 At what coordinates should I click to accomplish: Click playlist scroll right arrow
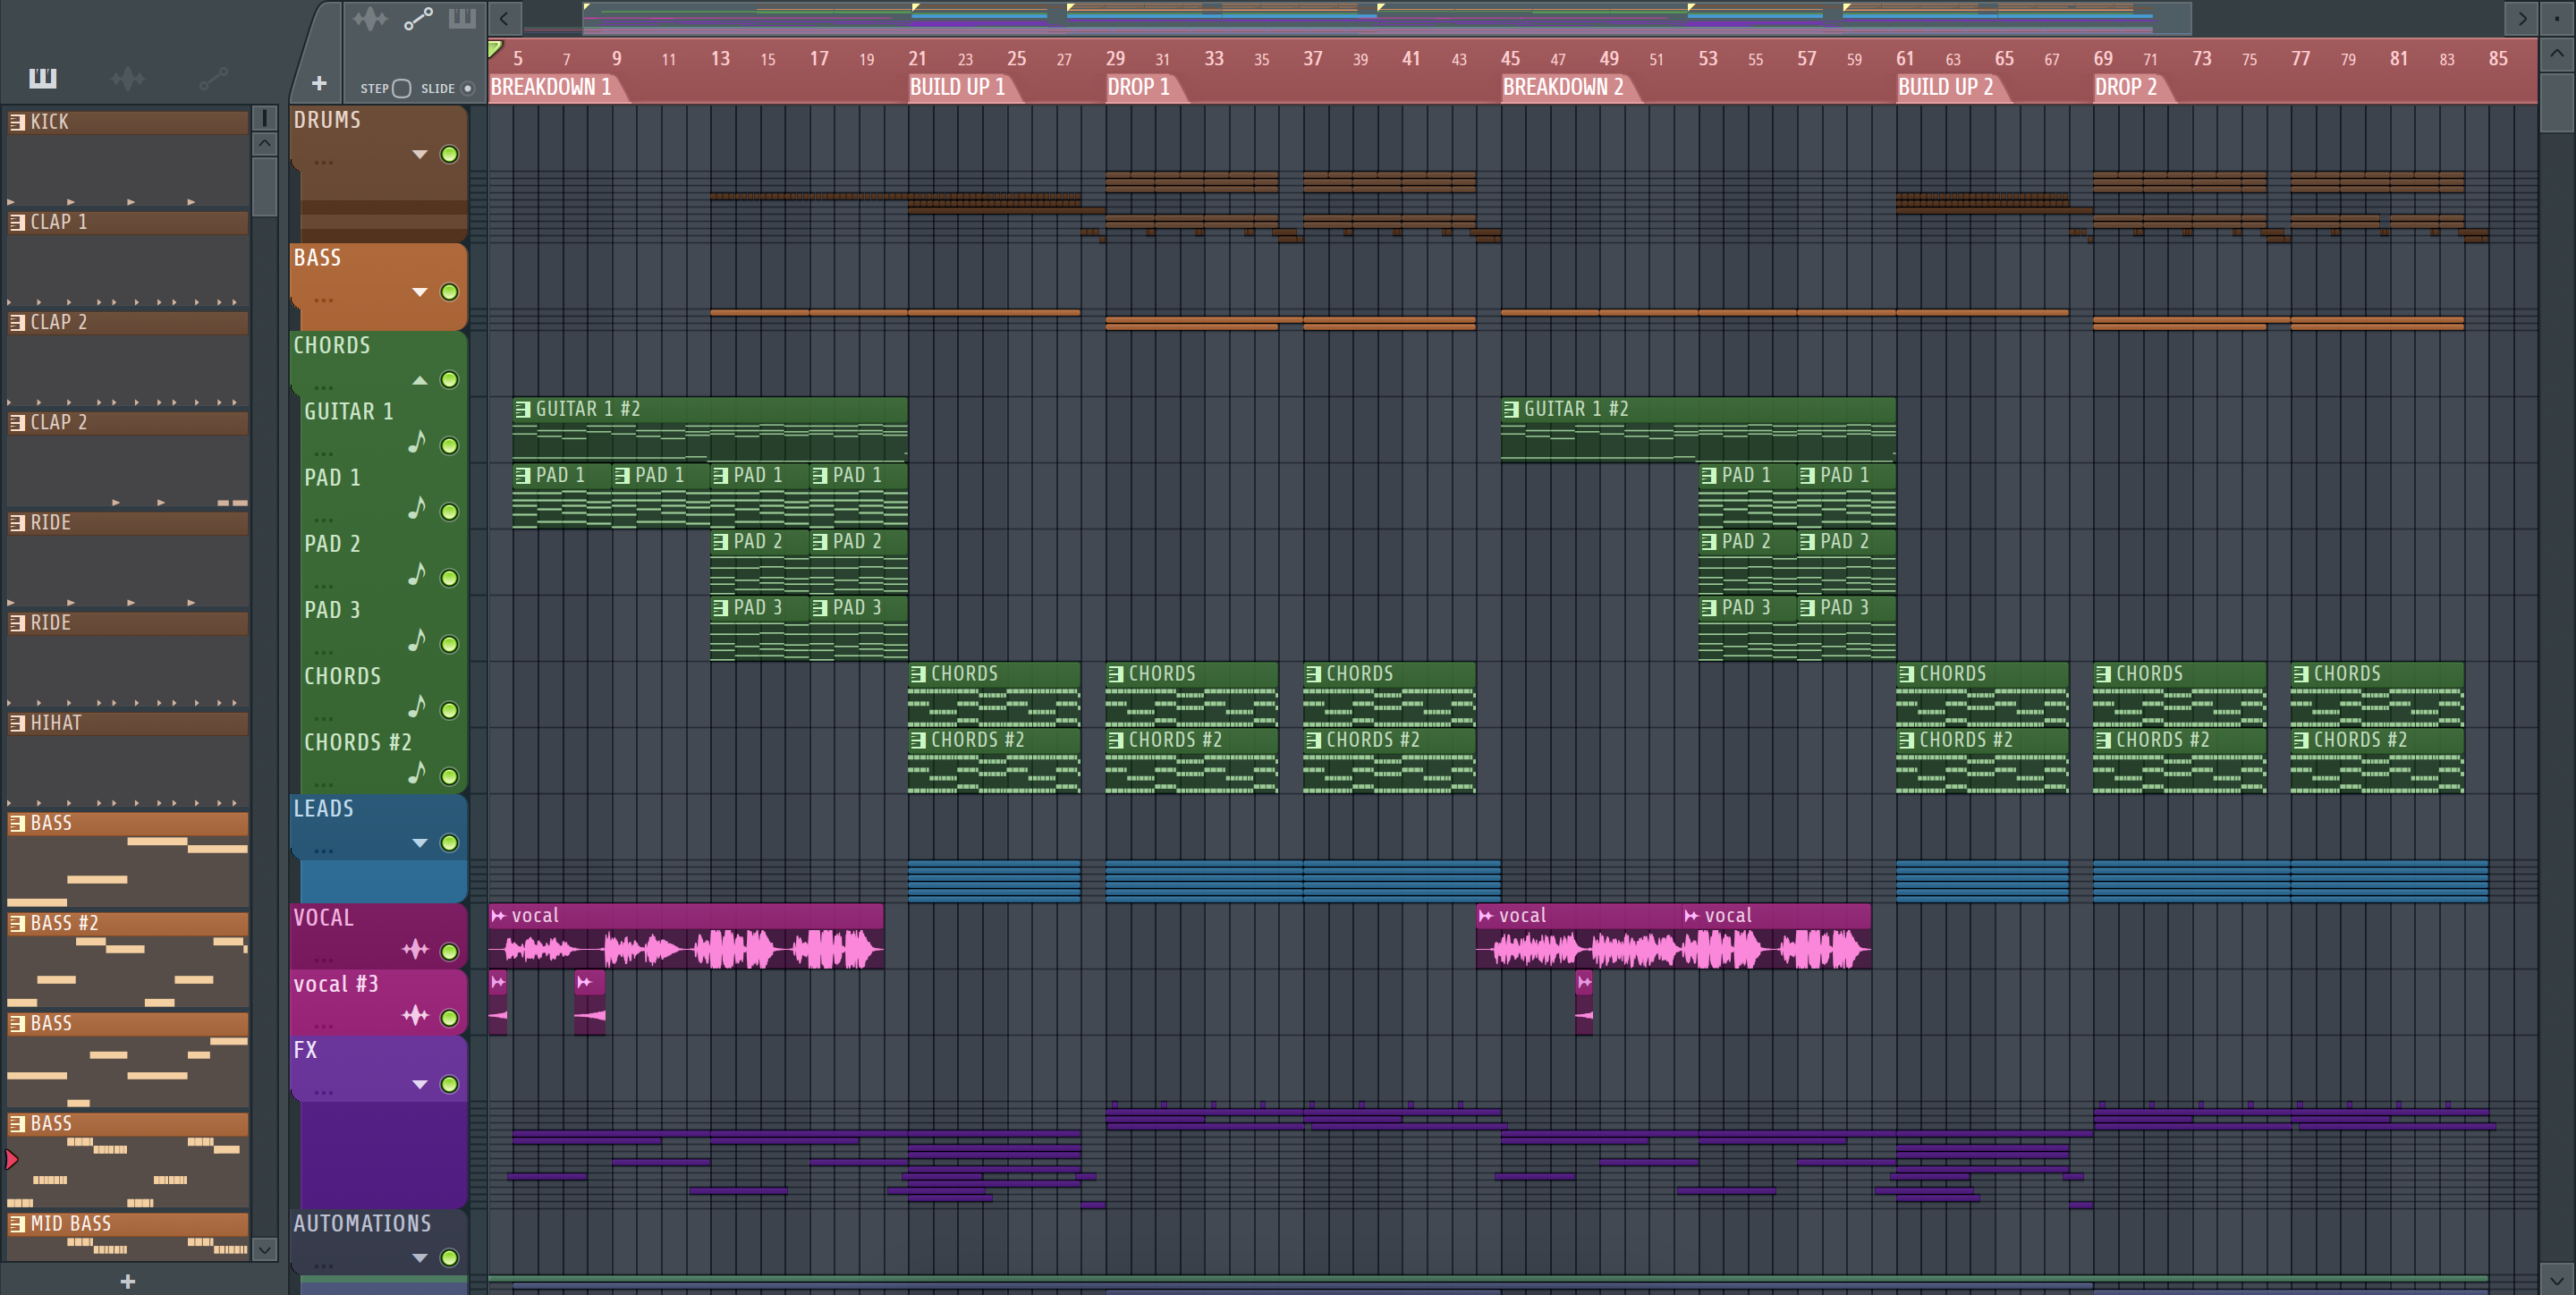(2522, 18)
